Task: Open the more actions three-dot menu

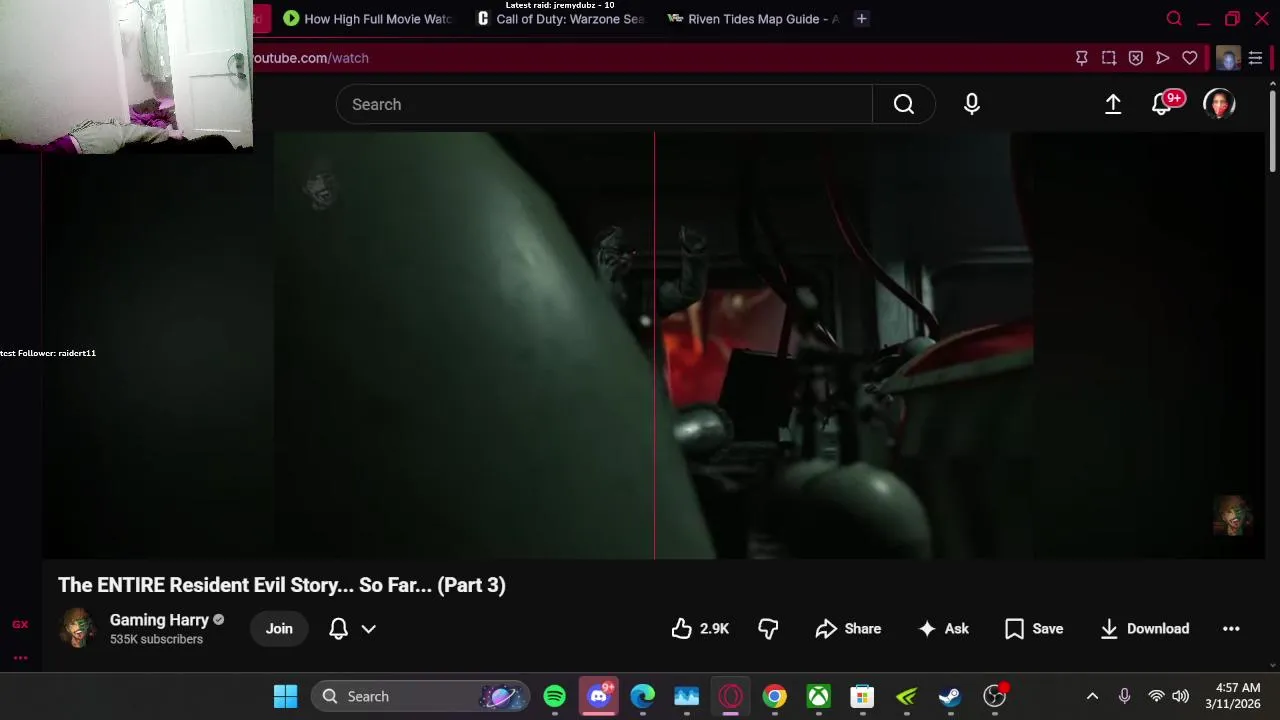Action: pos(1231,628)
